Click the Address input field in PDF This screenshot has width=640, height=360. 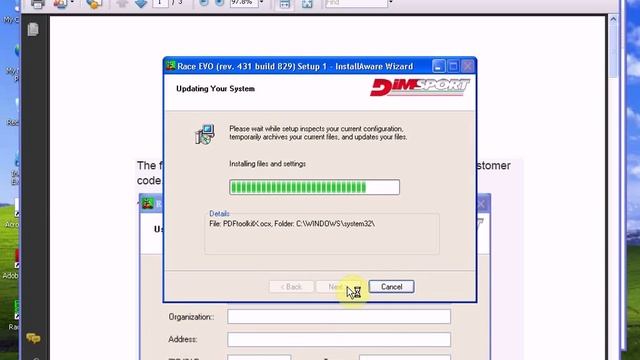point(339,339)
